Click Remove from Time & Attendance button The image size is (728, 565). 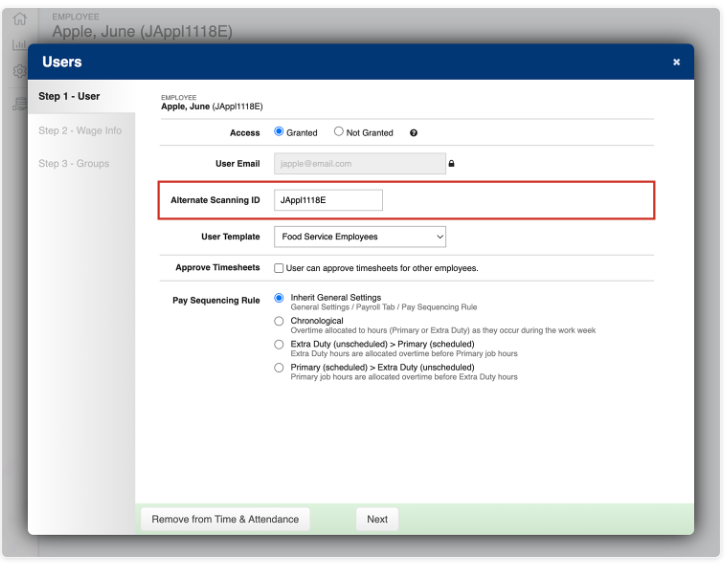point(225,519)
